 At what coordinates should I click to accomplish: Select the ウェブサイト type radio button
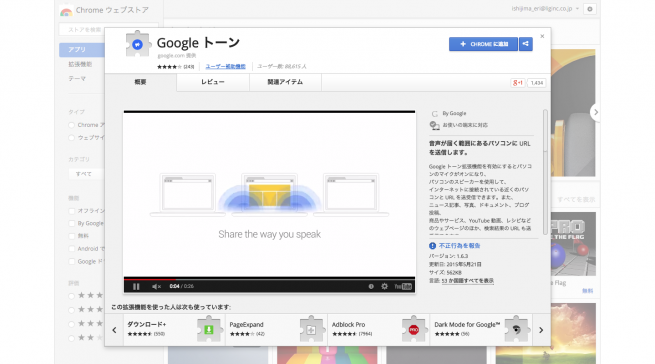(71, 138)
